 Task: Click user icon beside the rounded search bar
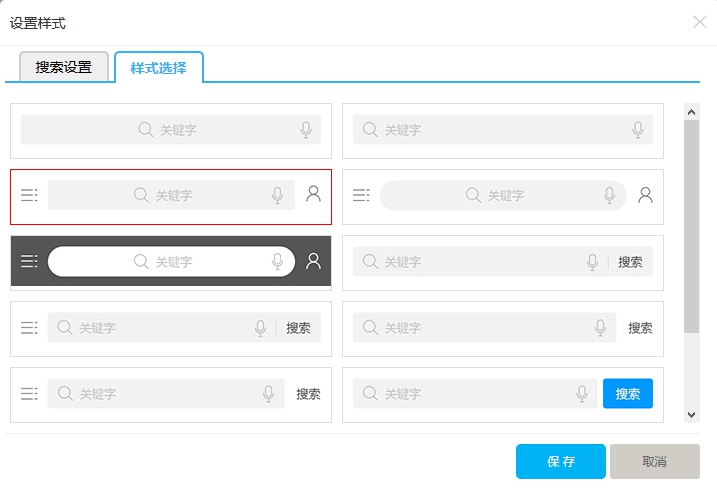pos(645,195)
